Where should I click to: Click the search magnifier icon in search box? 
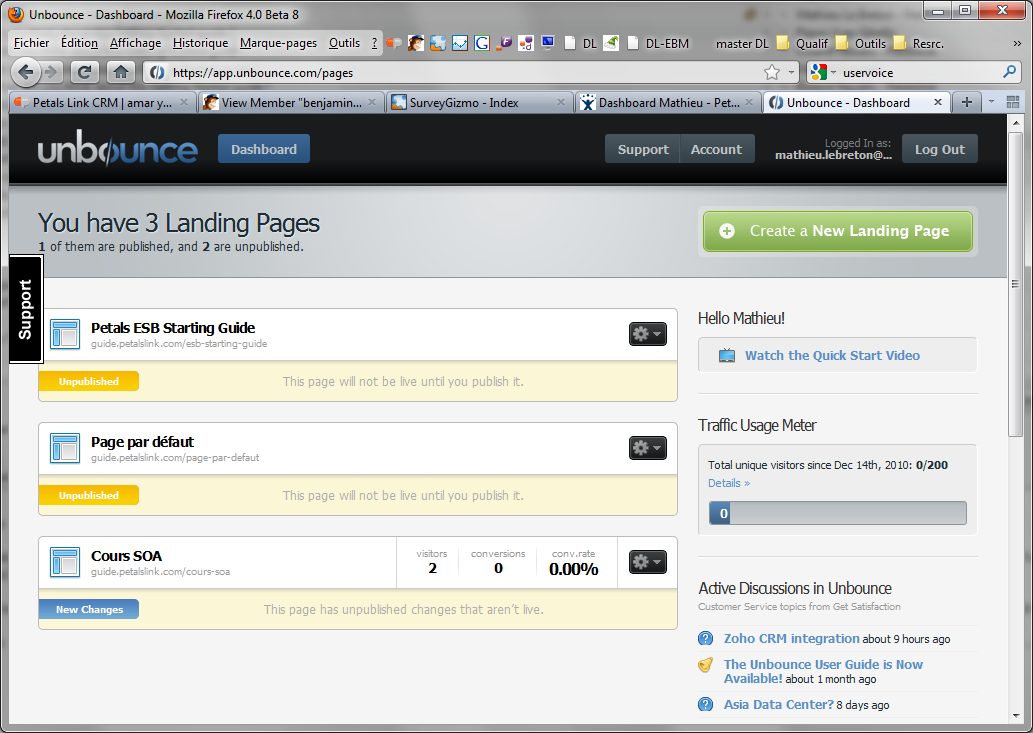(x=1009, y=72)
